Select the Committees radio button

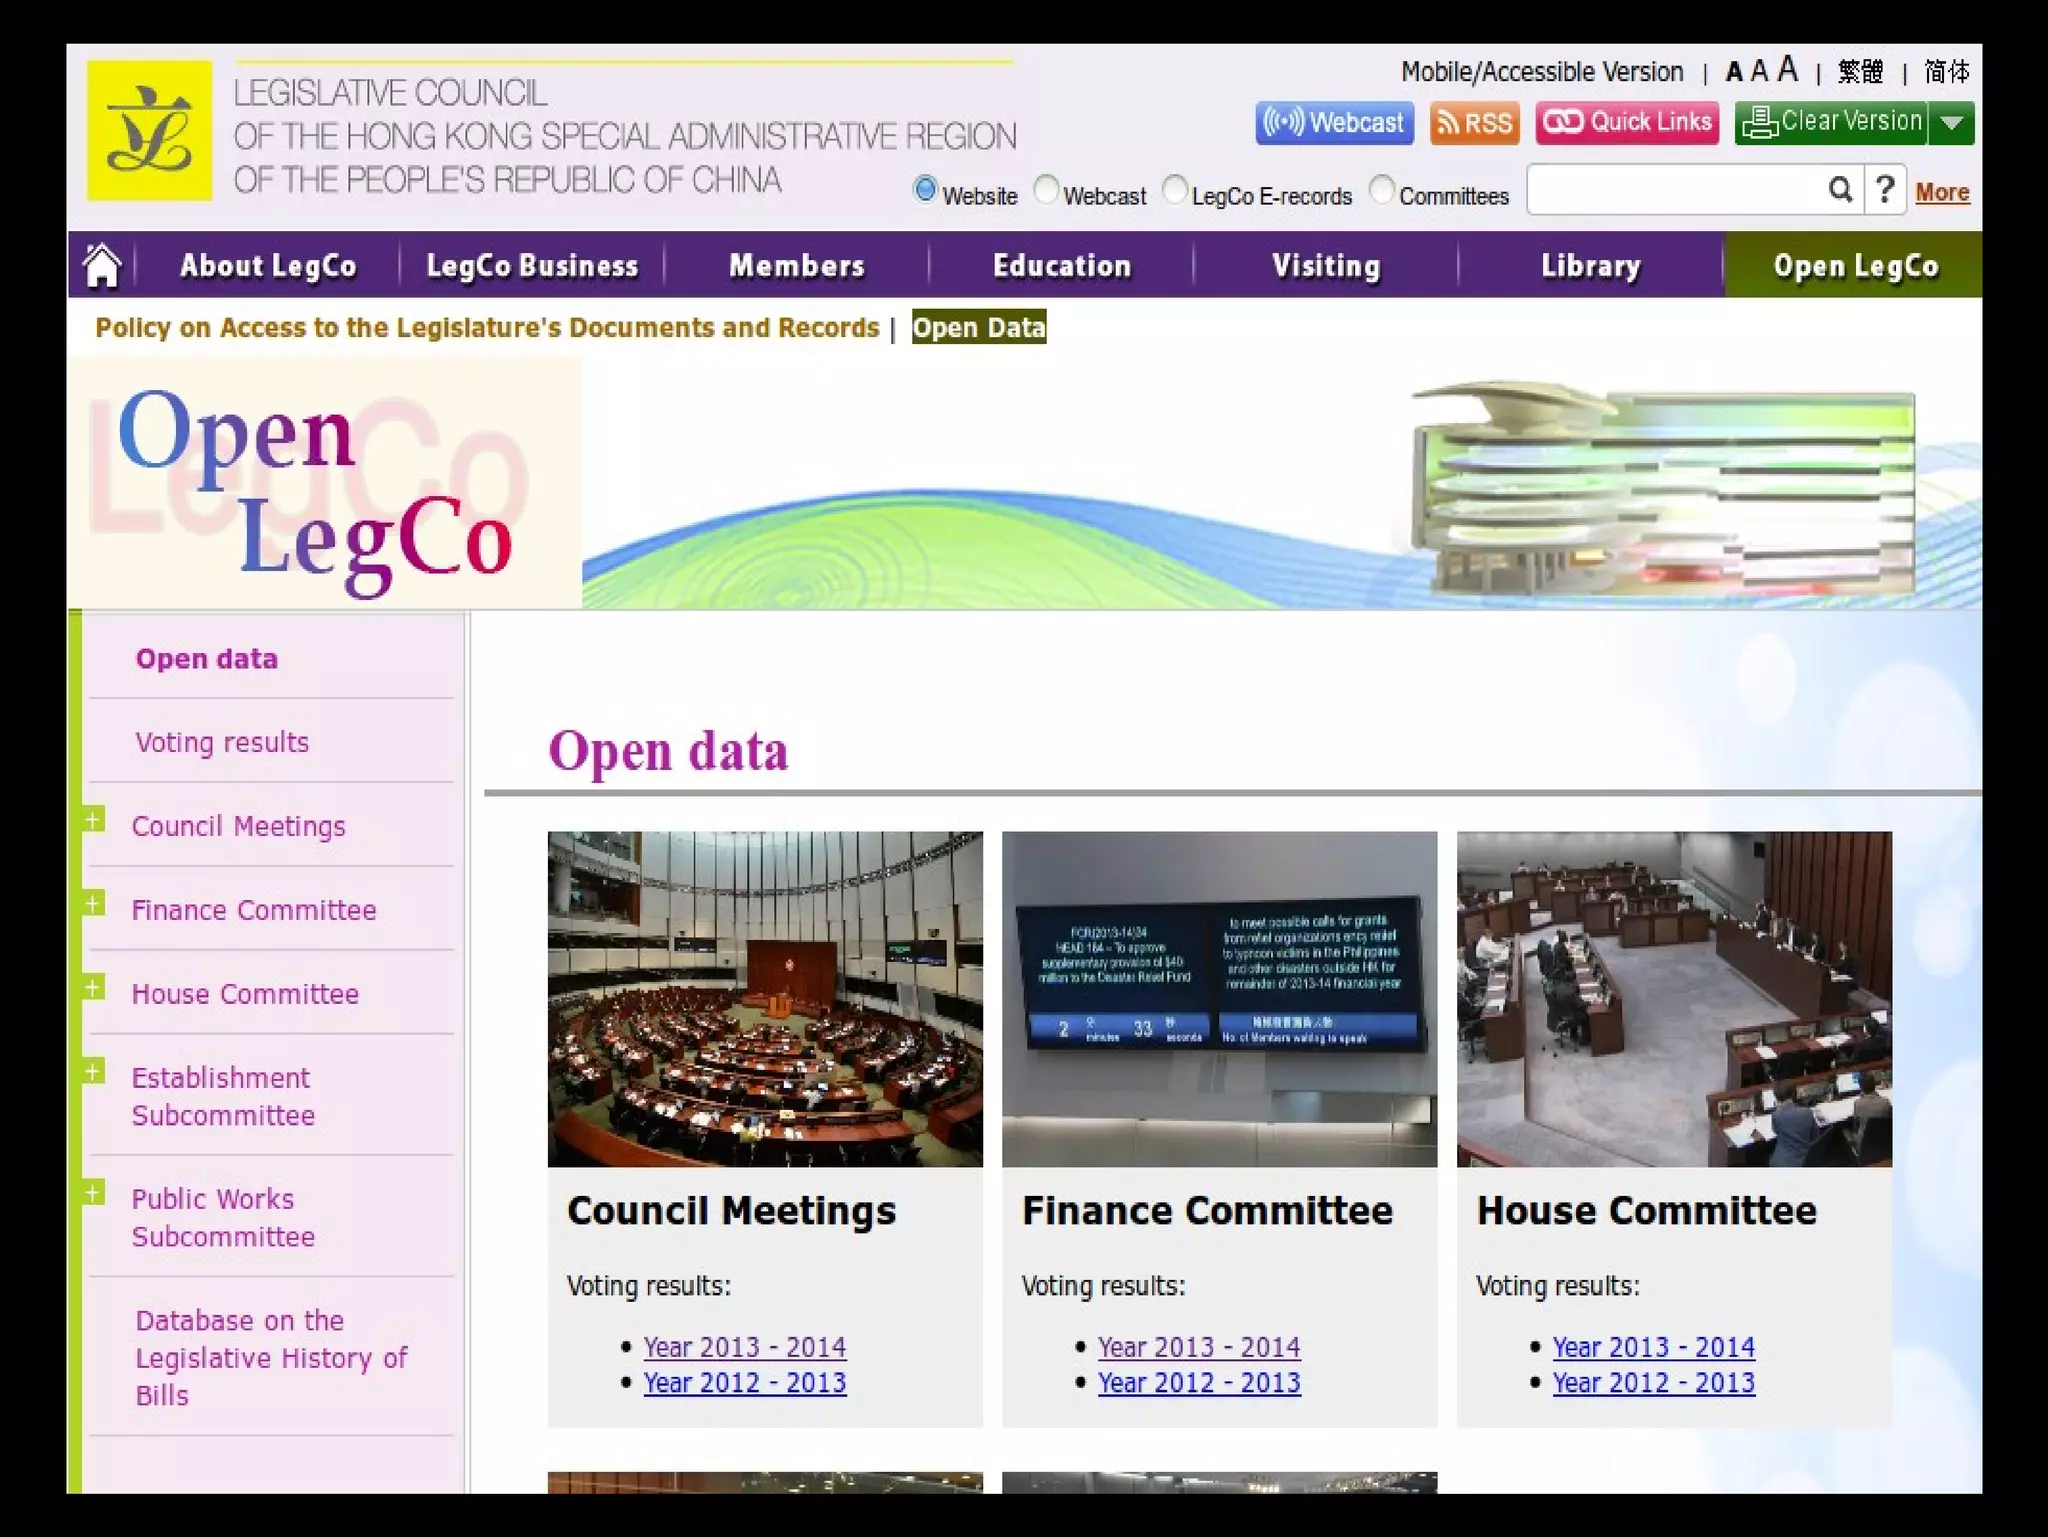point(1382,190)
